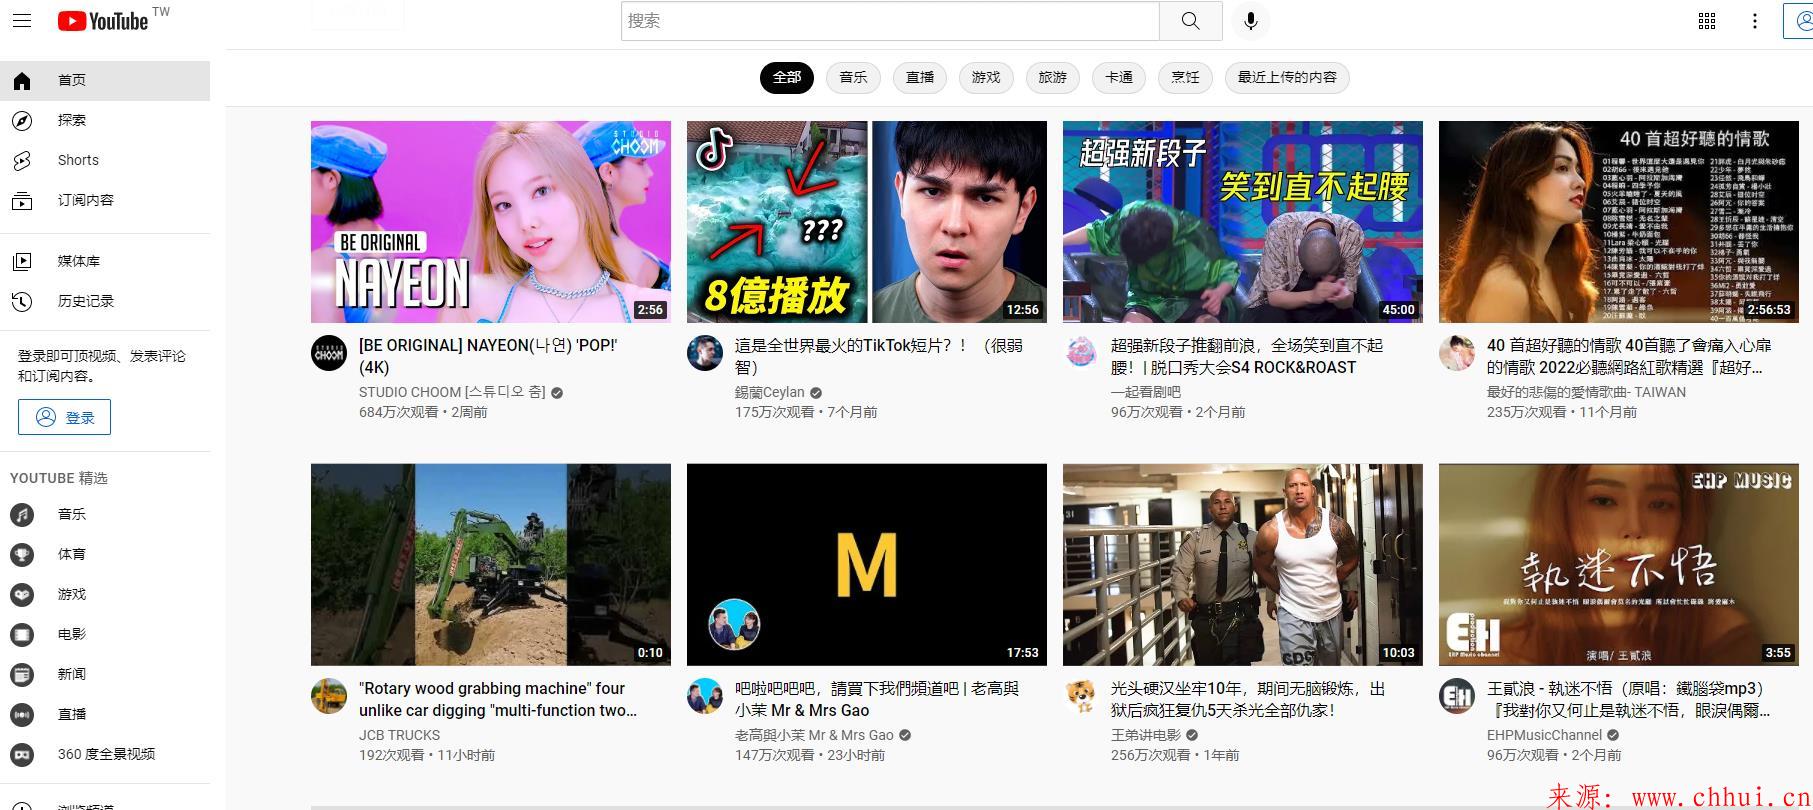Start voice search with the microphone

pyautogui.click(x=1250, y=21)
